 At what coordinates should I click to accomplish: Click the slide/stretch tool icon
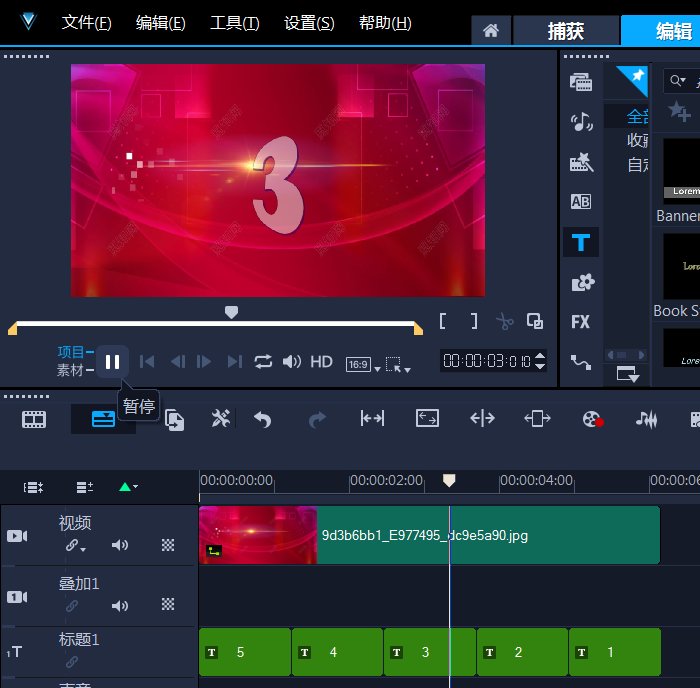tap(482, 419)
